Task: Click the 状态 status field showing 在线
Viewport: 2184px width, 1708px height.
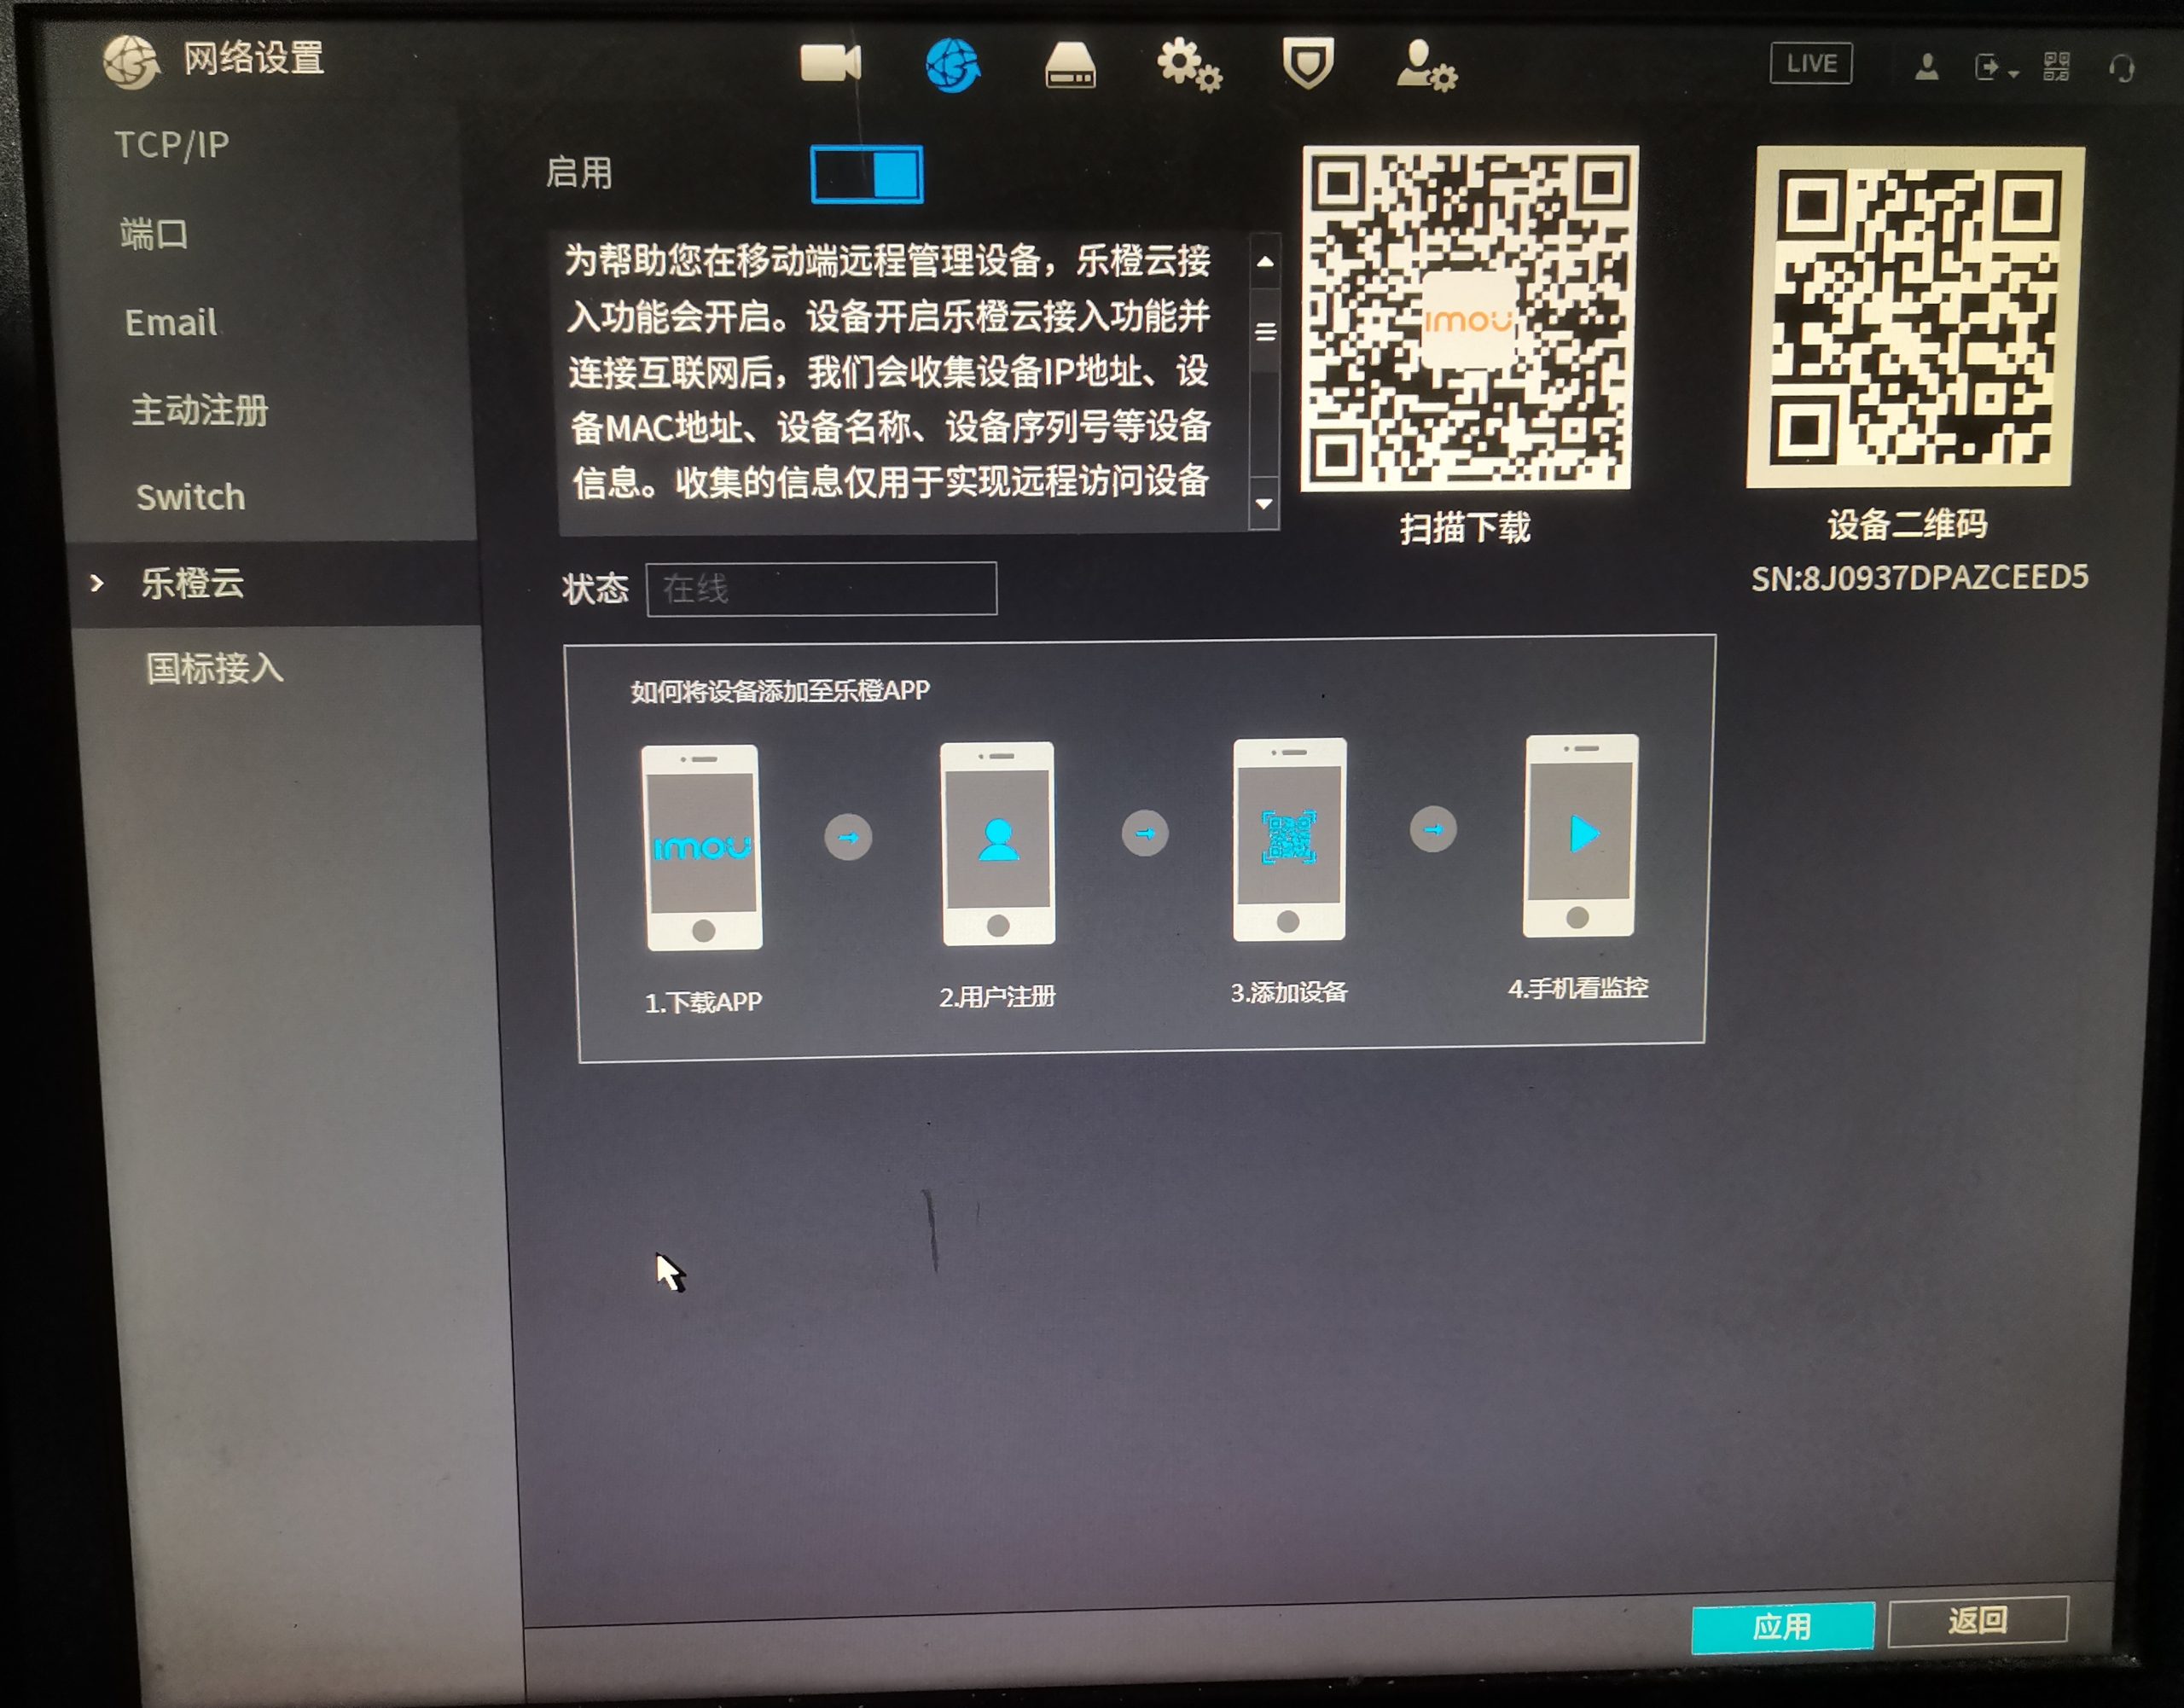Action: 821,588
